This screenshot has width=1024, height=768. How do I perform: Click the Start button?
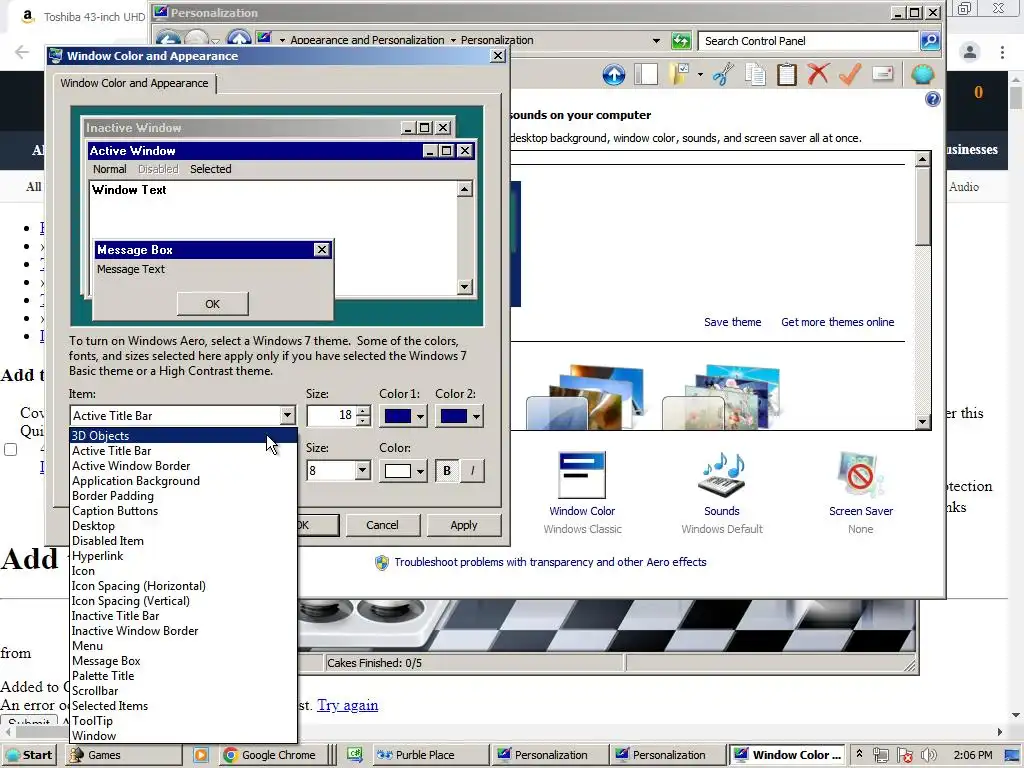click(x=29, y=755)
